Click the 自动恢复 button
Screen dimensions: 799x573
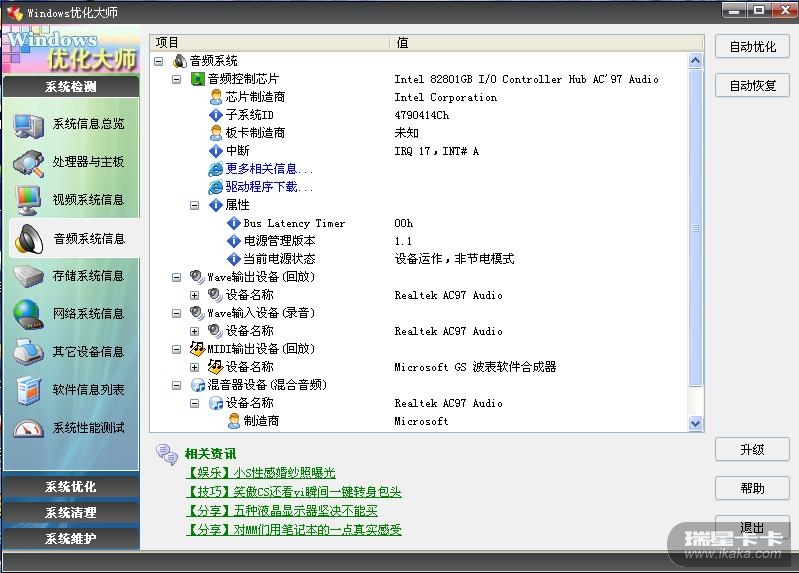tap(753, 85)
